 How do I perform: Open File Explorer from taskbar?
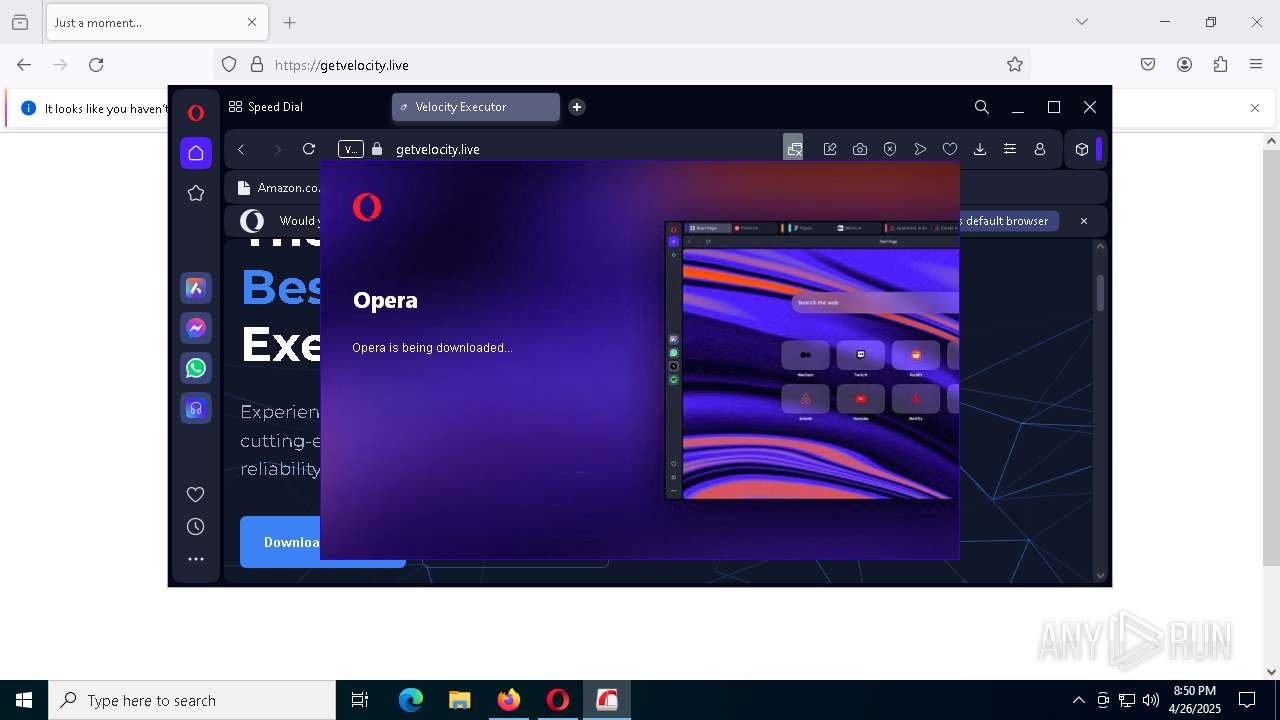(459, 700)
